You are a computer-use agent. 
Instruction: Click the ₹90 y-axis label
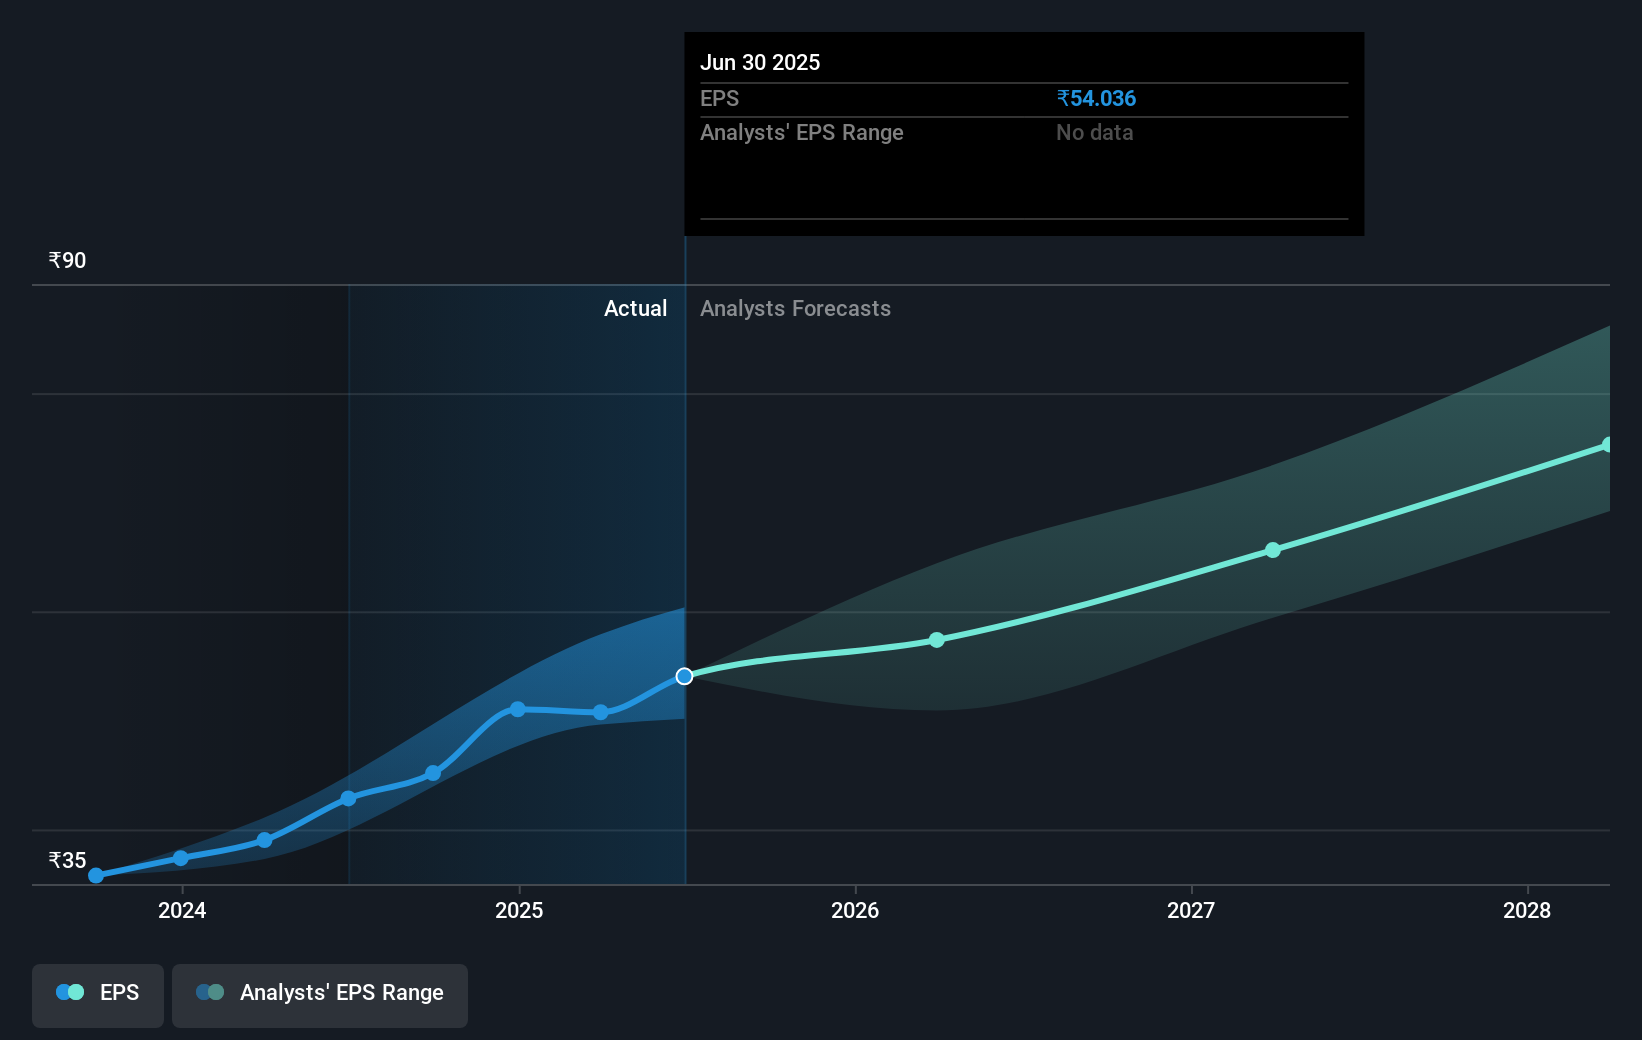click(x=68, y=261)
